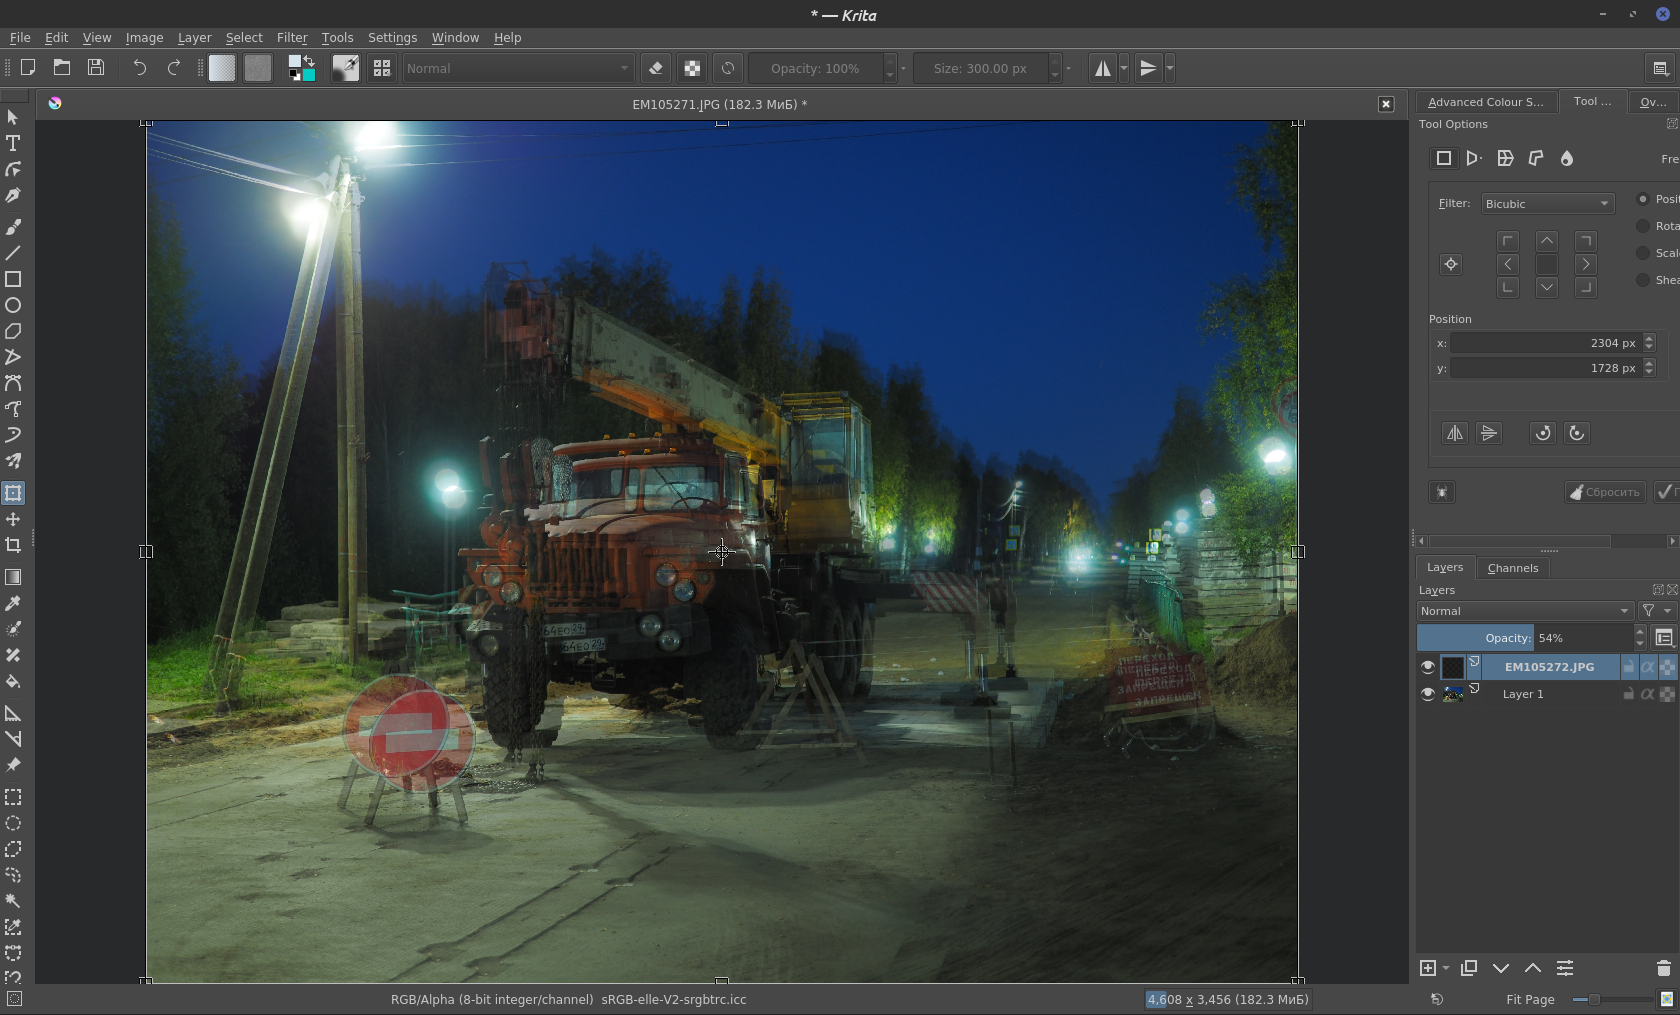Click the x position stepper arrows
Screen dimensions: 1680x1015
pyautogui.click(x=1649, y=343)
